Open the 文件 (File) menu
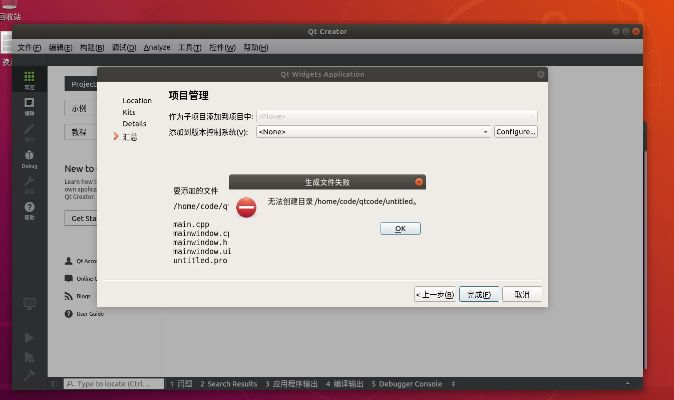Viewport: 674px width, 400px height. pos(29,47)
